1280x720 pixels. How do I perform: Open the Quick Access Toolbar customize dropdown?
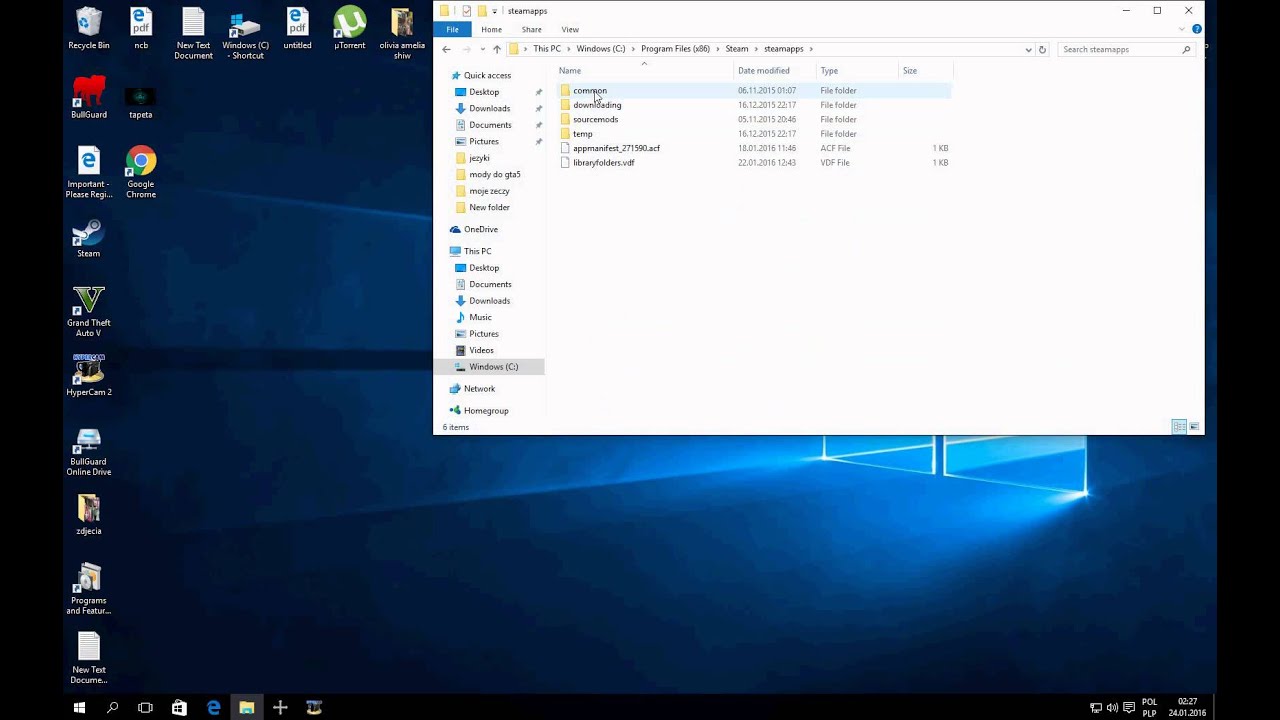[x=494, y=11]
